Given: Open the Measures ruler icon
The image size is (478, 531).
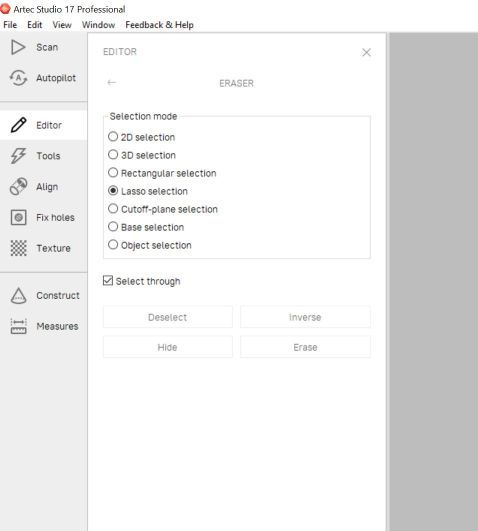Looking at the screenshot, I should pos(18,326).
